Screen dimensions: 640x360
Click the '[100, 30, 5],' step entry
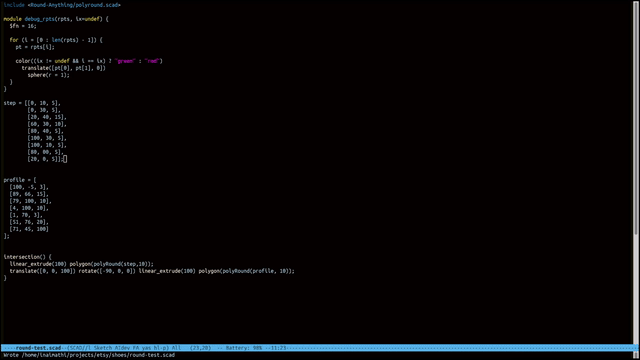47,138
